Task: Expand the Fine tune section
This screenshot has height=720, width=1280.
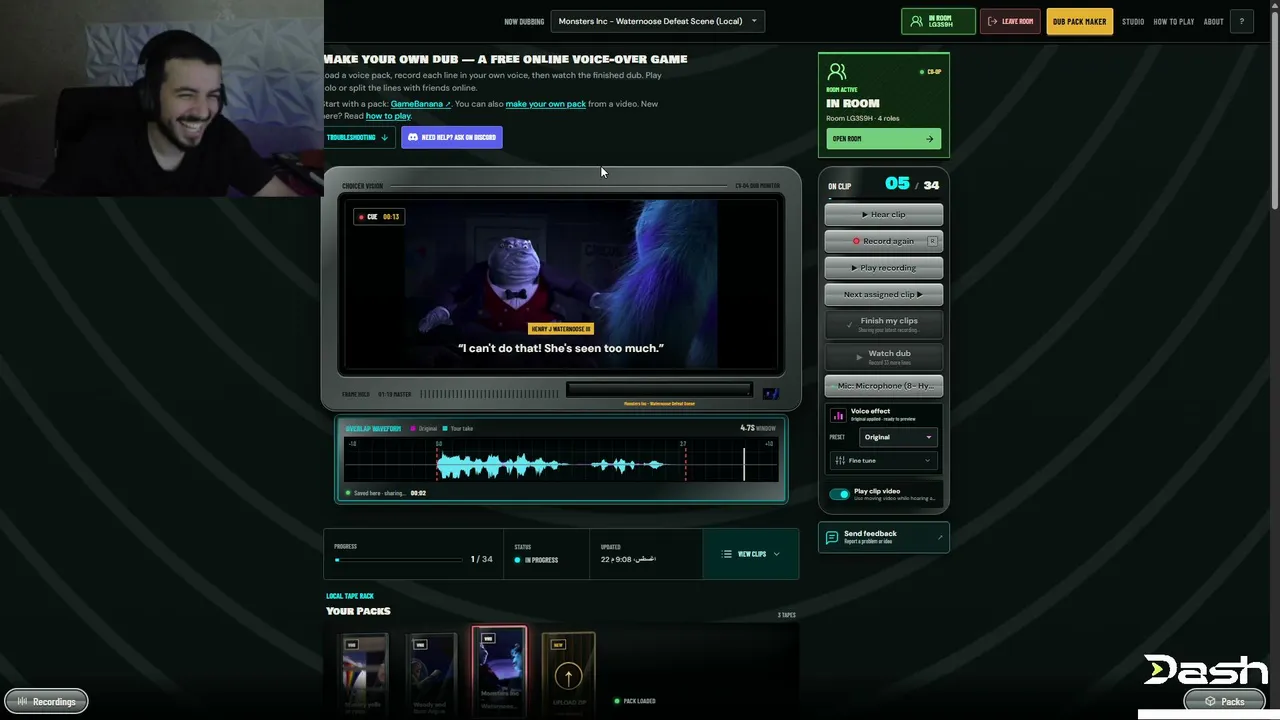Action: [884, 461]
